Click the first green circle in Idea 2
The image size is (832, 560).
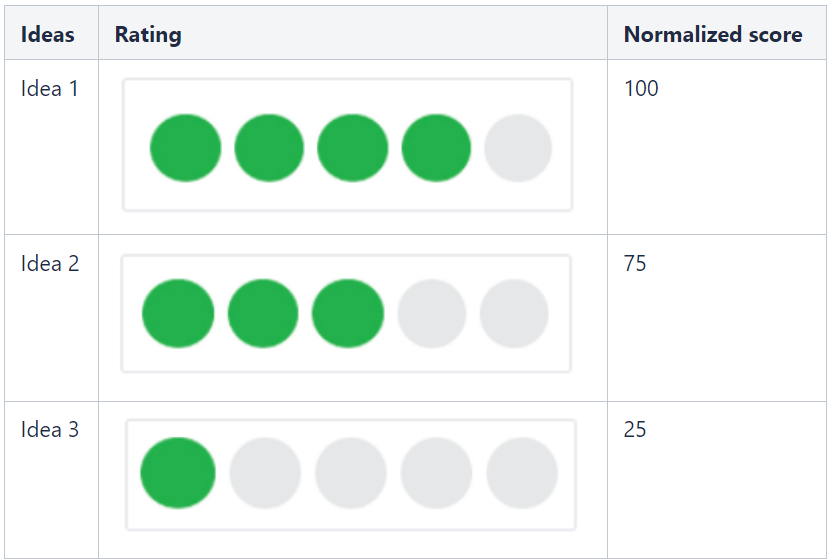click(x=178, y=314)
